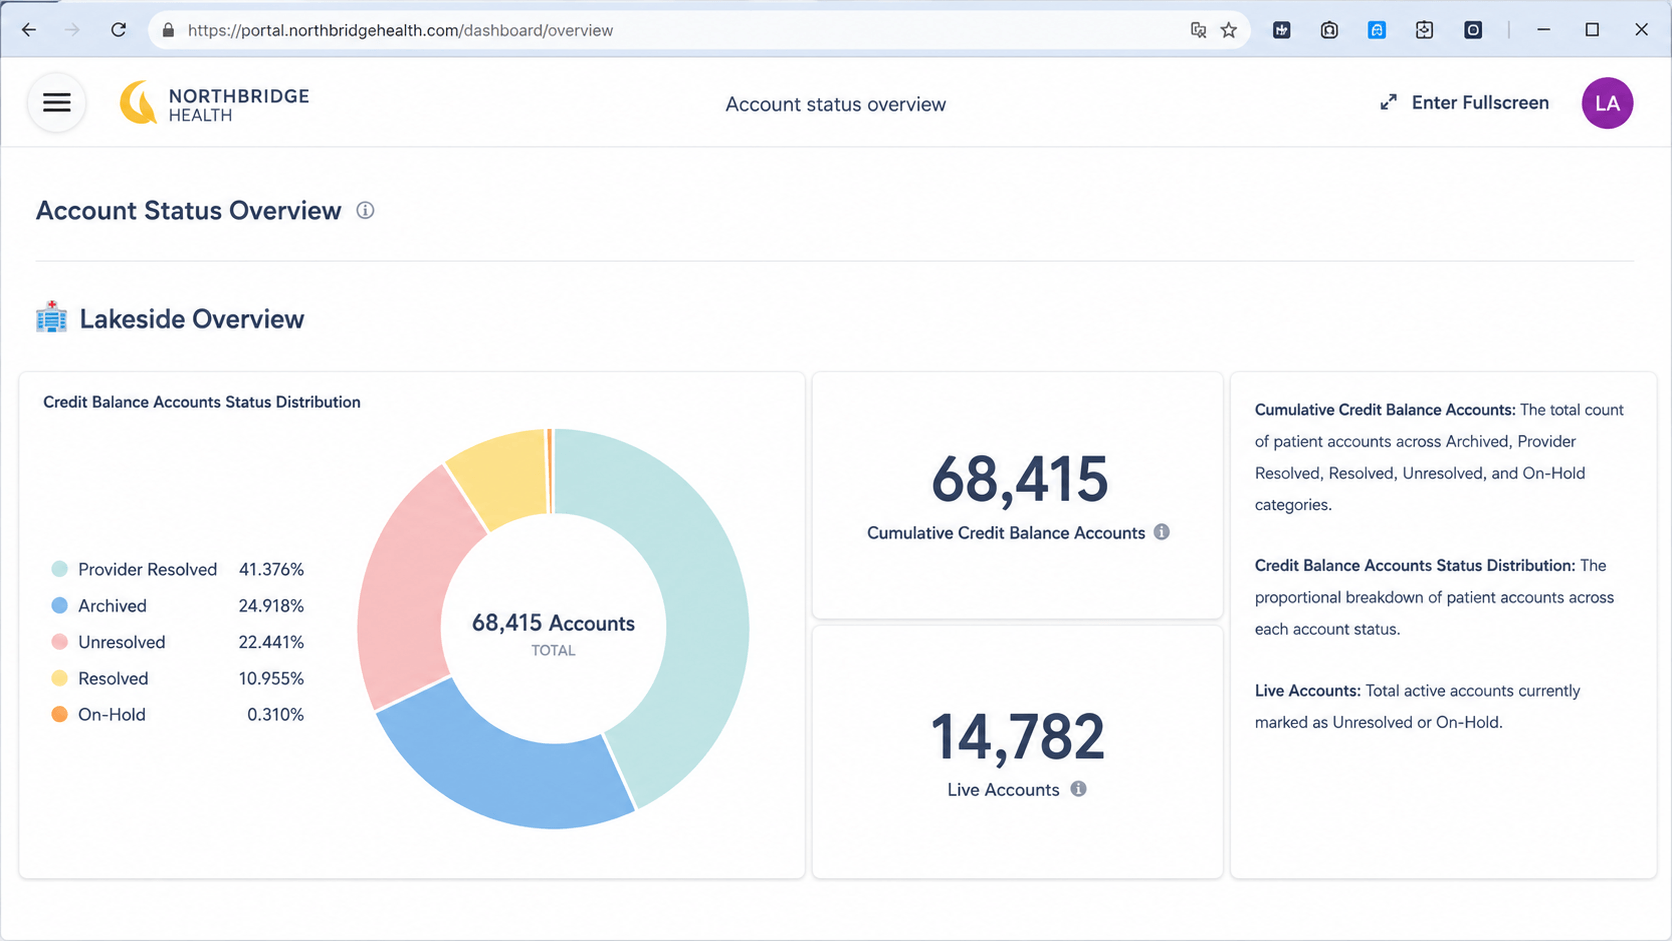Click the browser address bar URL

pos(400,30)
